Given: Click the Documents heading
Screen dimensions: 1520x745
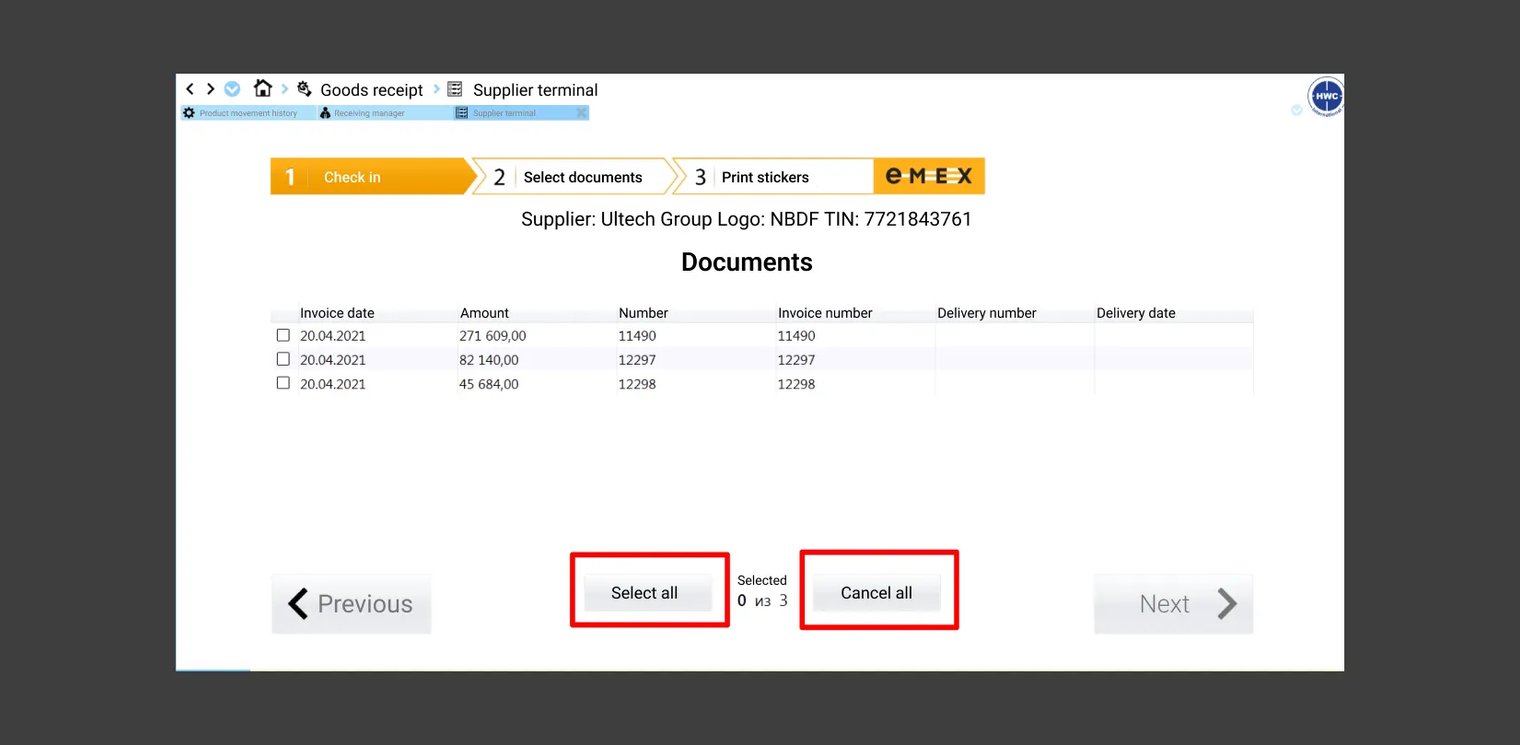Looking at the screenshot, I should [747, 262].
